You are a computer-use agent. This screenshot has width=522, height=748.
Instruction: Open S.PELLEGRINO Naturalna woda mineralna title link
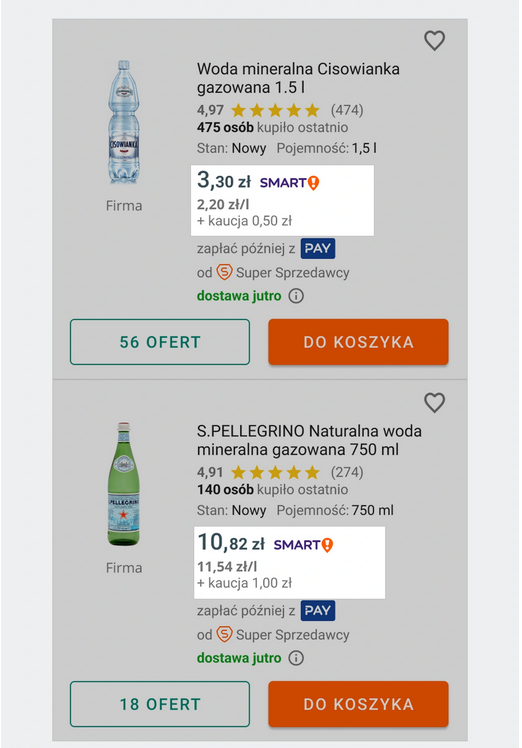click(x=309, y=440)
